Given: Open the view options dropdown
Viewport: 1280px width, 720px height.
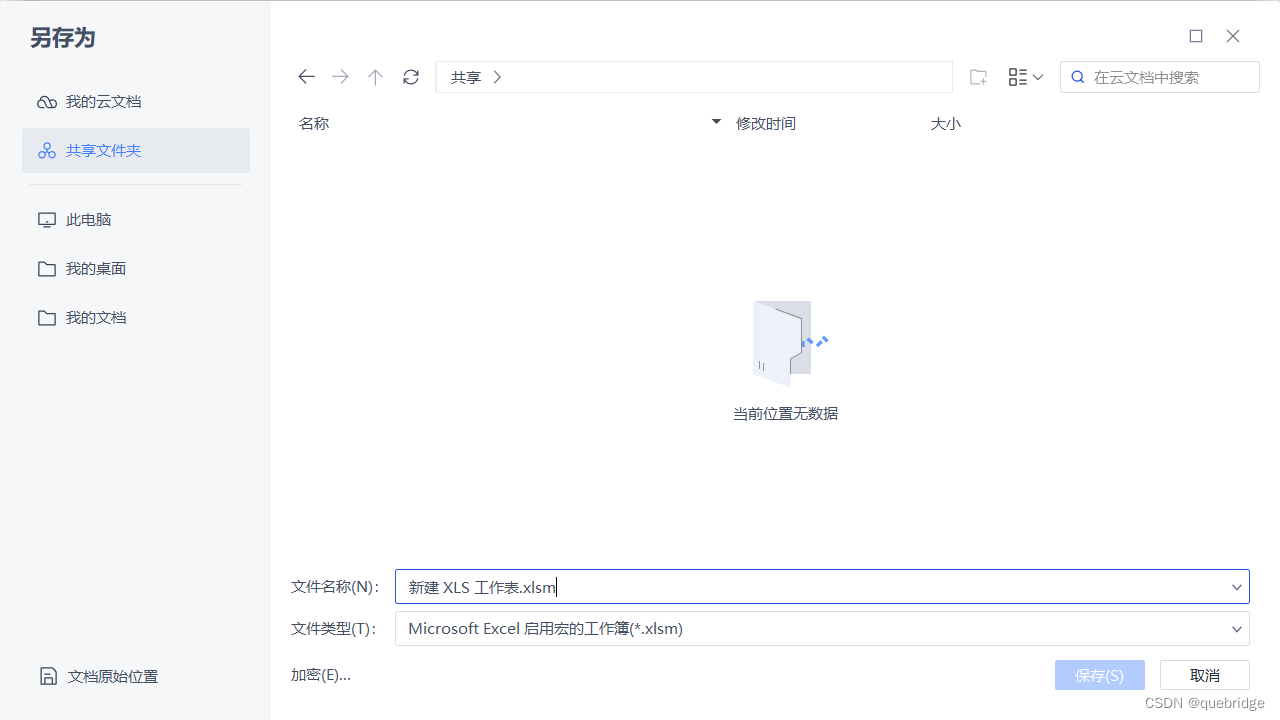Looking at the screenshot, I should (x=1026, y=76).
